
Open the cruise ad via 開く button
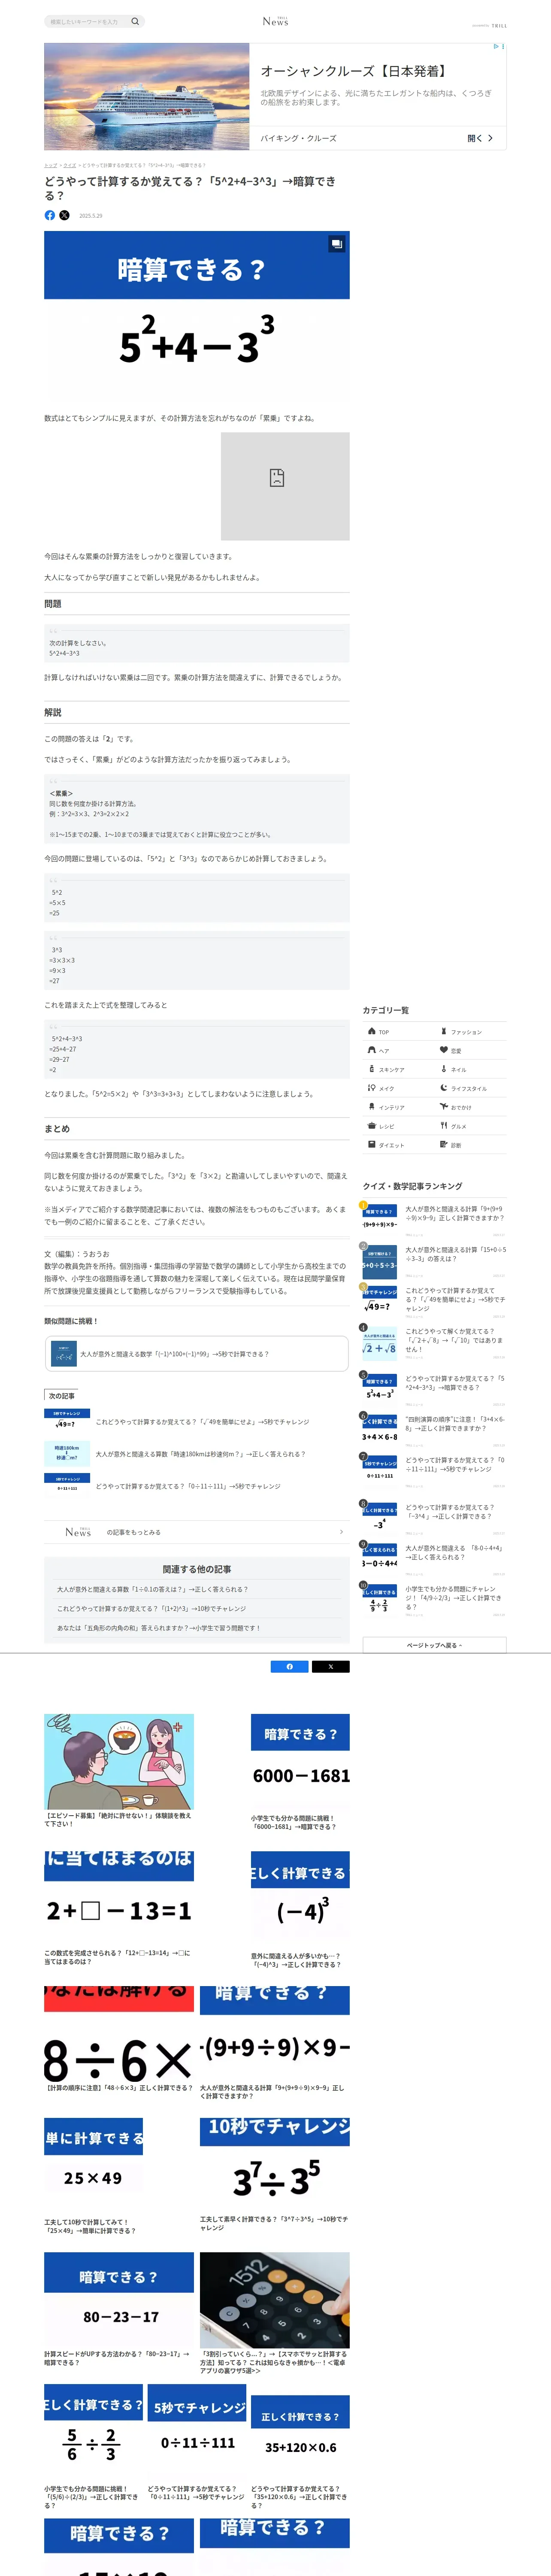click(x=480, y=138)
